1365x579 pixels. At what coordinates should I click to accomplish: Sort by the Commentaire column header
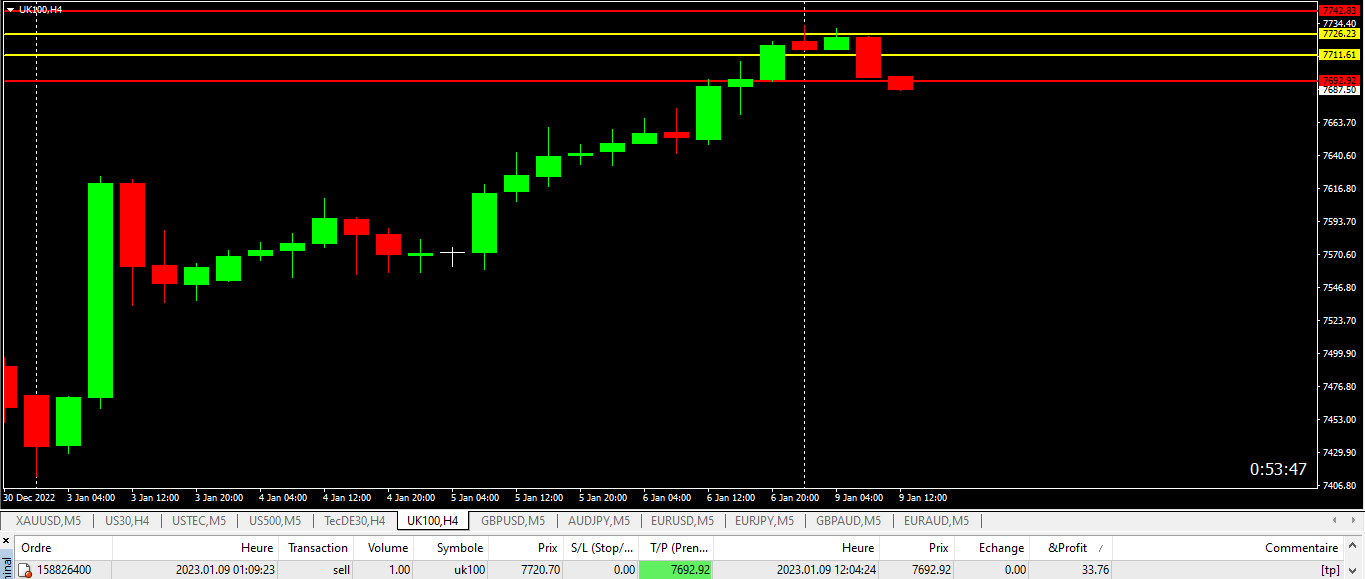click(x=1228, y=548)
